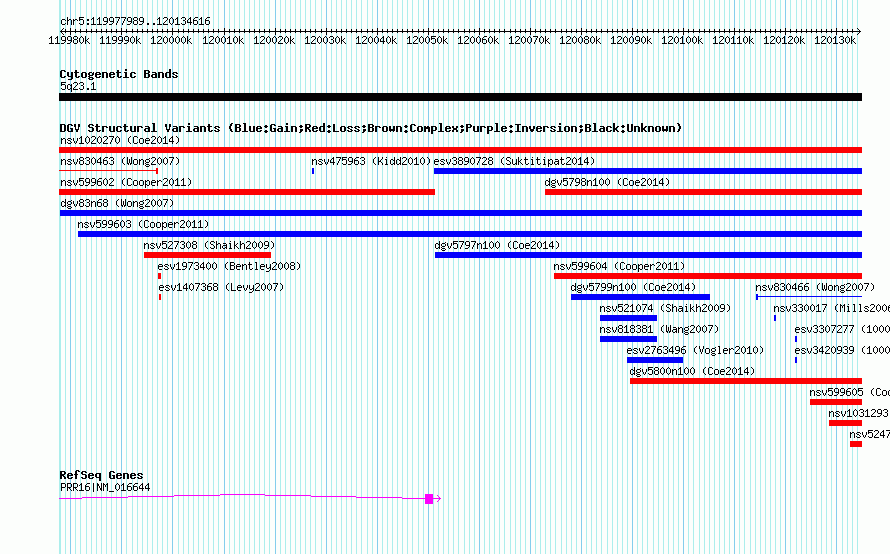Click the nsv330017 variant label
This screenshot has height=554, width=890.
[832, 308]
